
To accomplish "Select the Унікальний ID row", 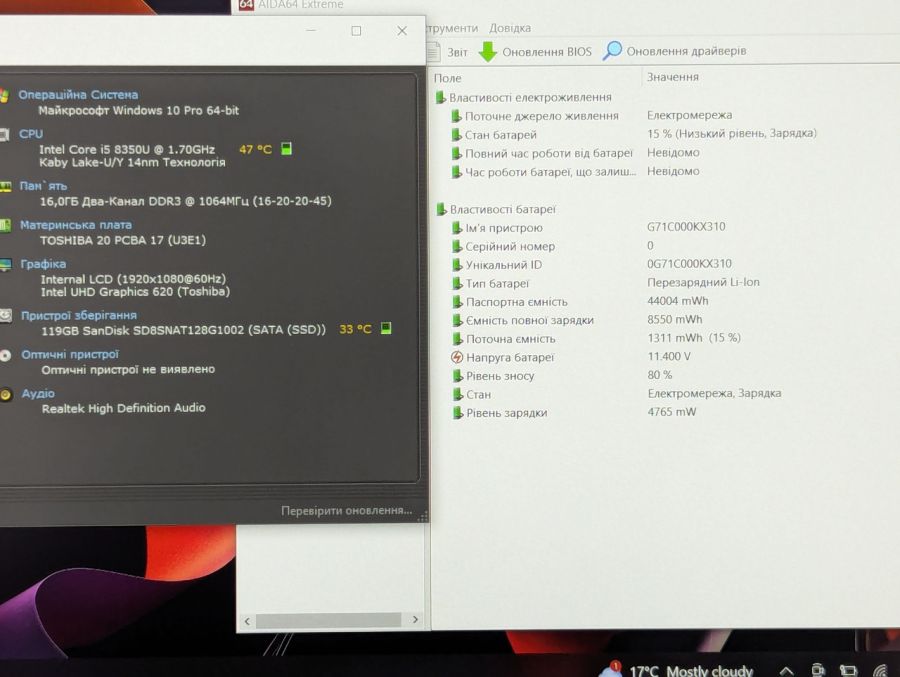I will click(x=497, y=265).
